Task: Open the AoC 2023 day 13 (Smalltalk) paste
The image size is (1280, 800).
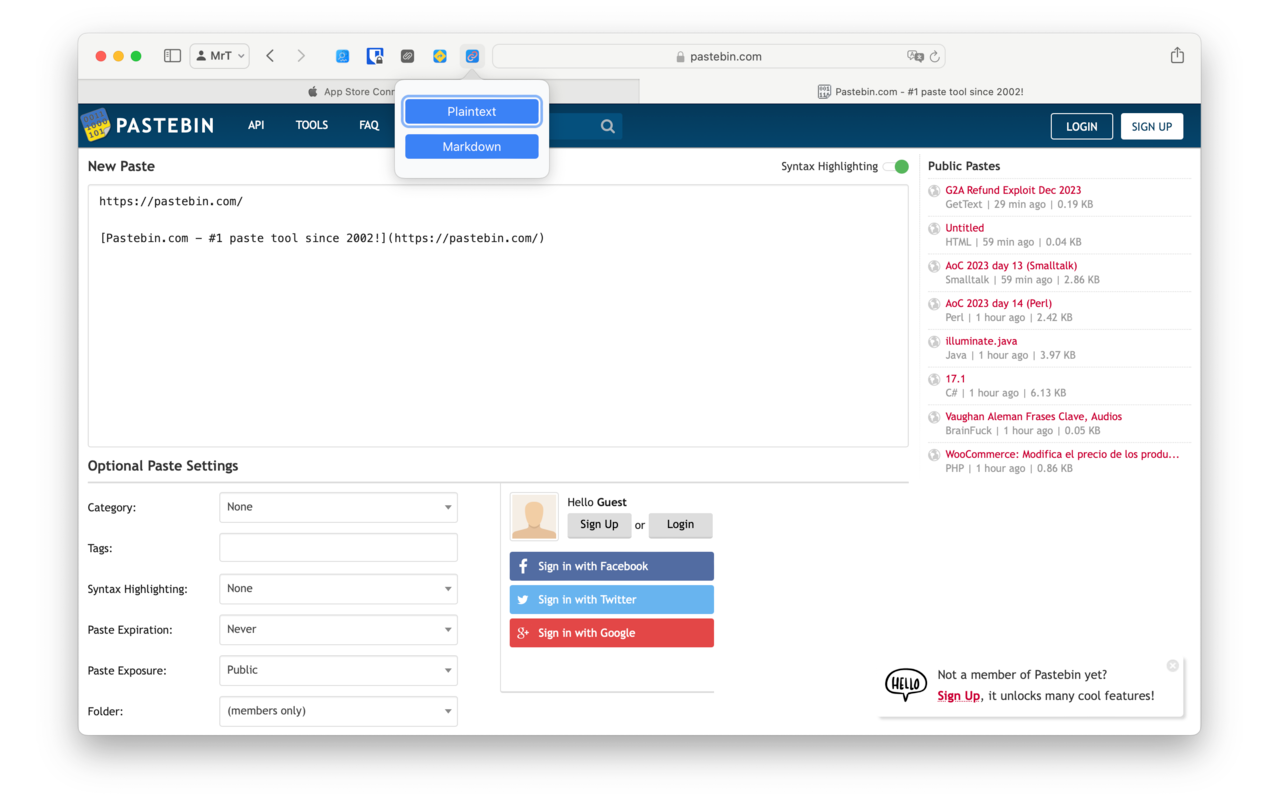Action: pyautogui.click(x=1011, y=266)
